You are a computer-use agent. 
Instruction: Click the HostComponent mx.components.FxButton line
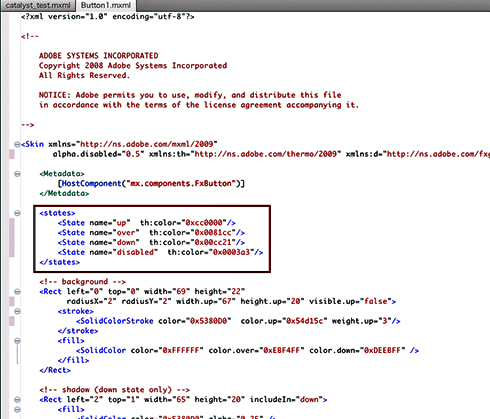click(x=151, y=183)
